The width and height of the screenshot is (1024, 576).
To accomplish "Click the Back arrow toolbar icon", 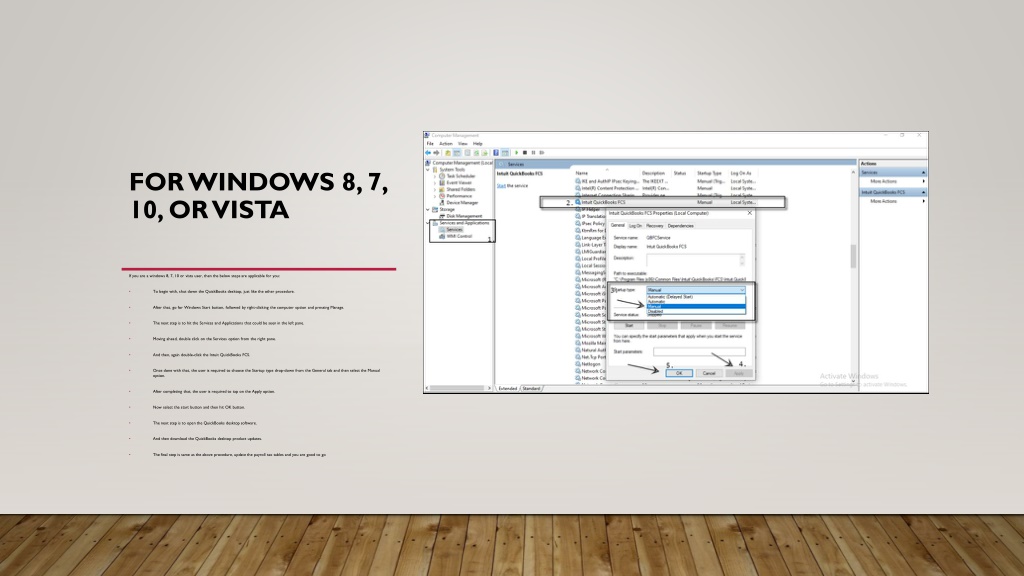I will tap(428, 153).
